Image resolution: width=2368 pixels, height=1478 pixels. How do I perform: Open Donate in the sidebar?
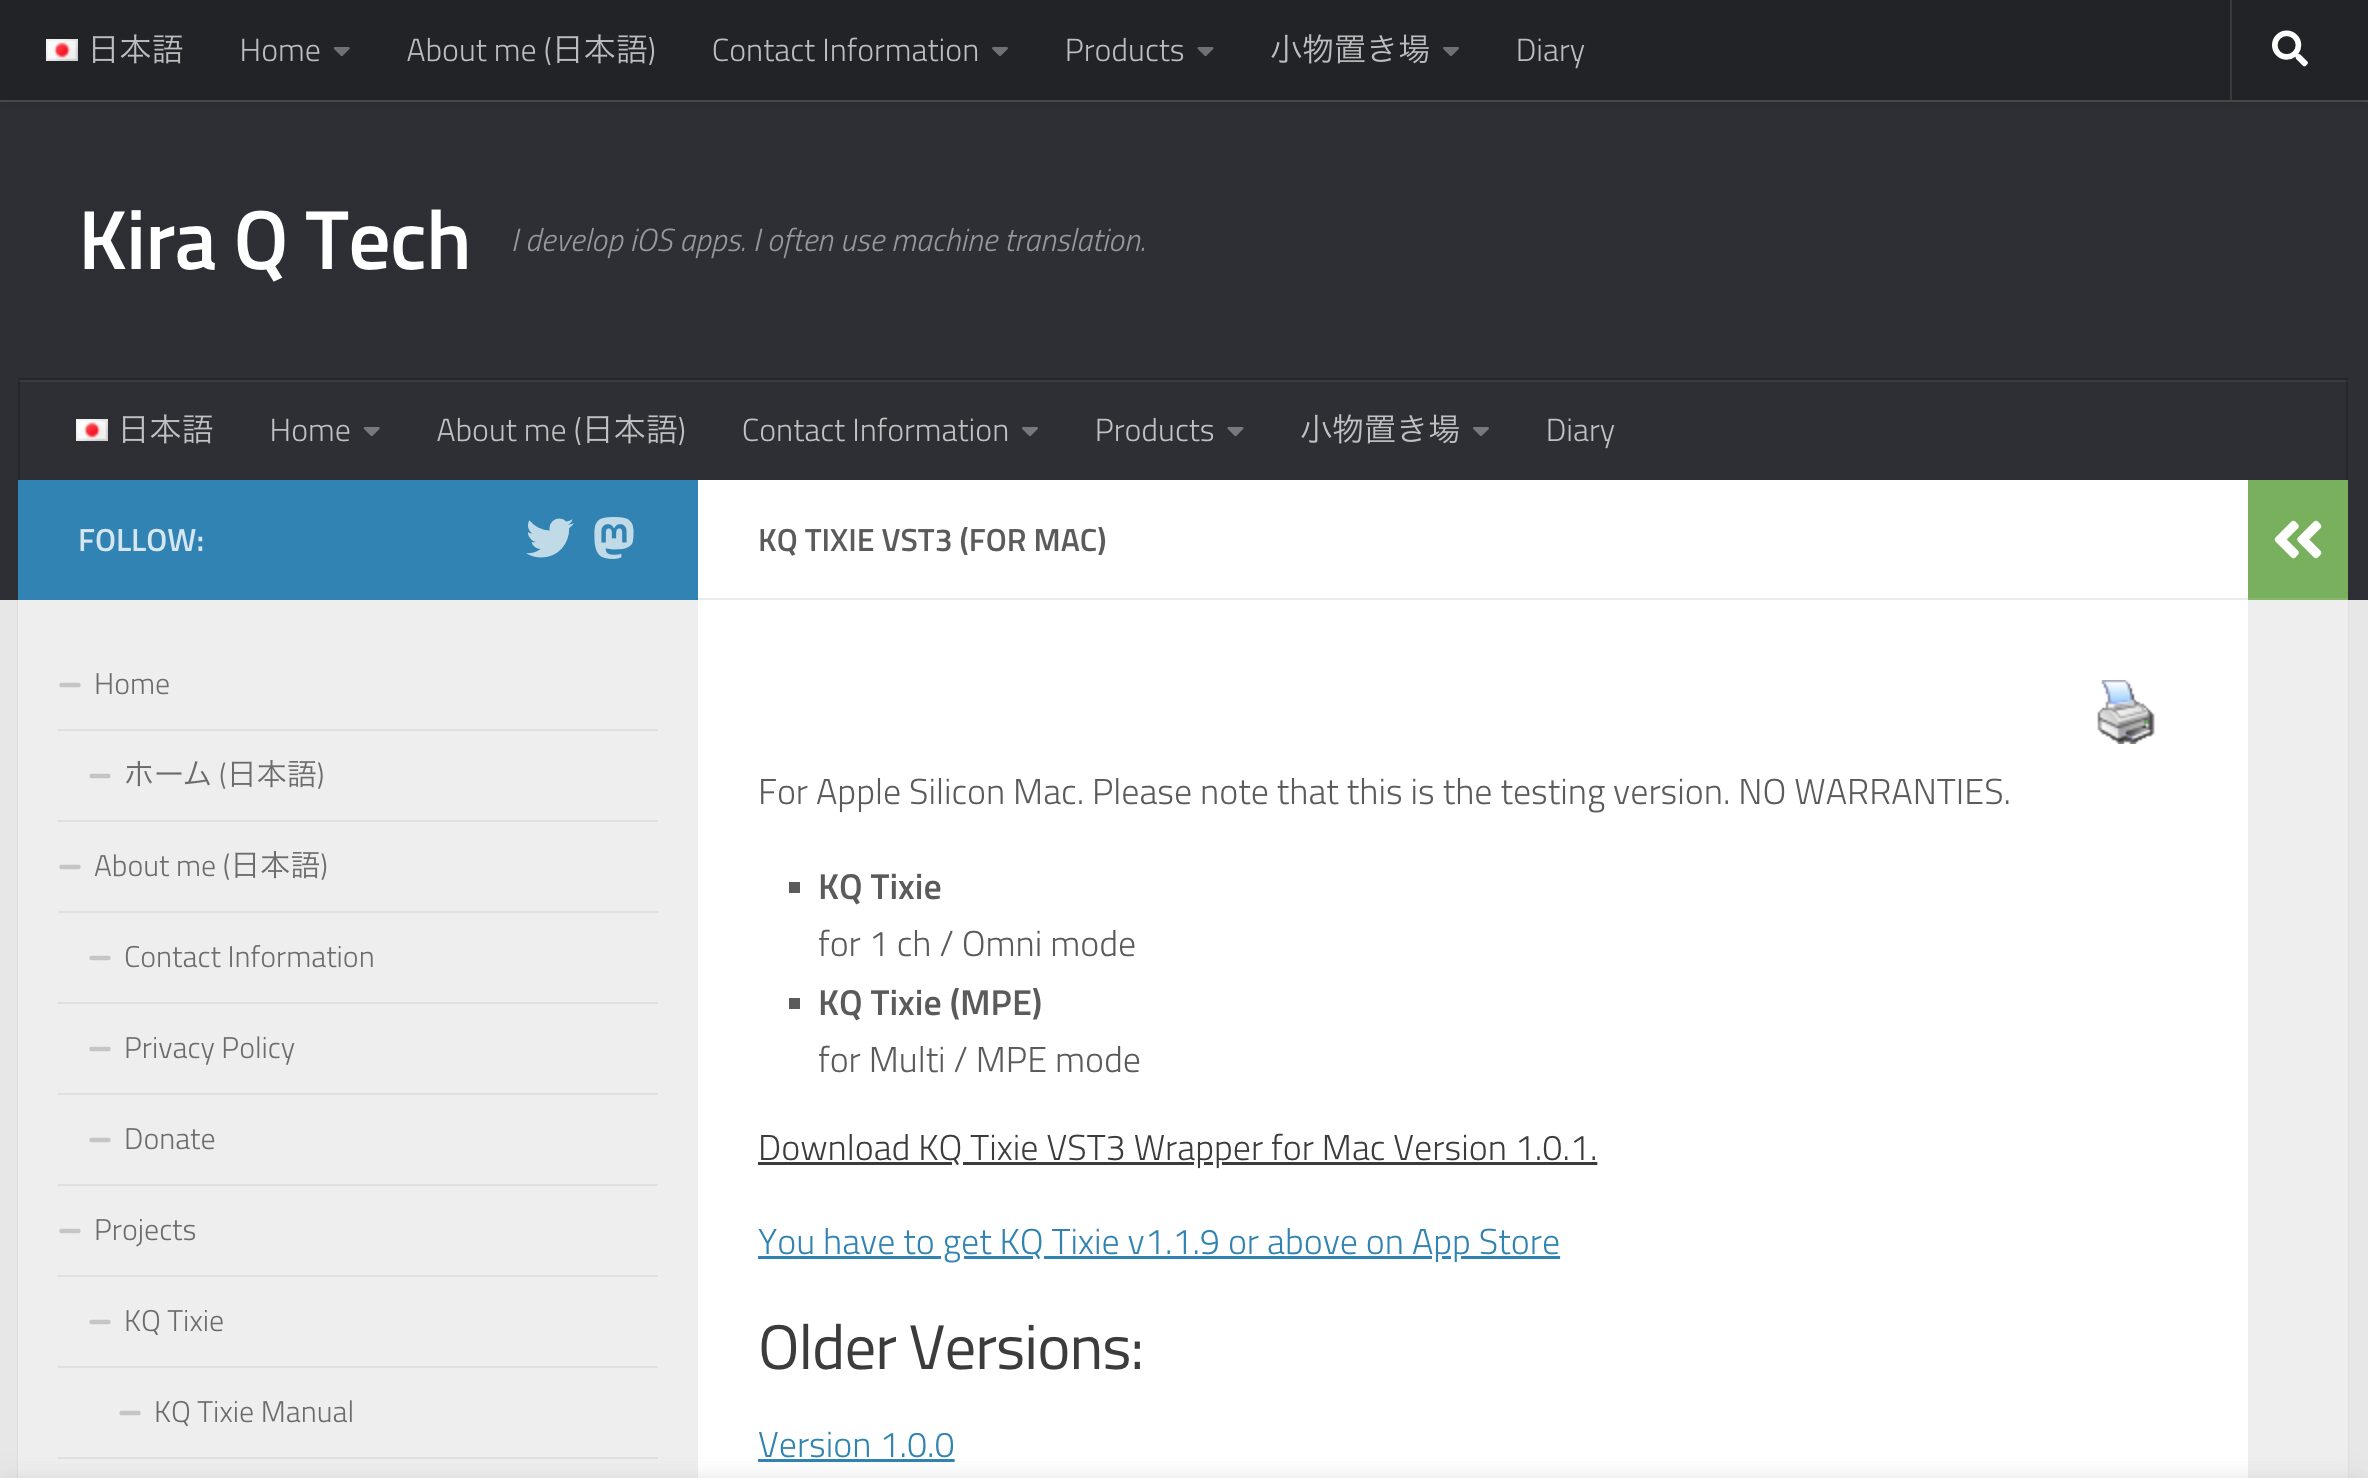pos(169,1139)
